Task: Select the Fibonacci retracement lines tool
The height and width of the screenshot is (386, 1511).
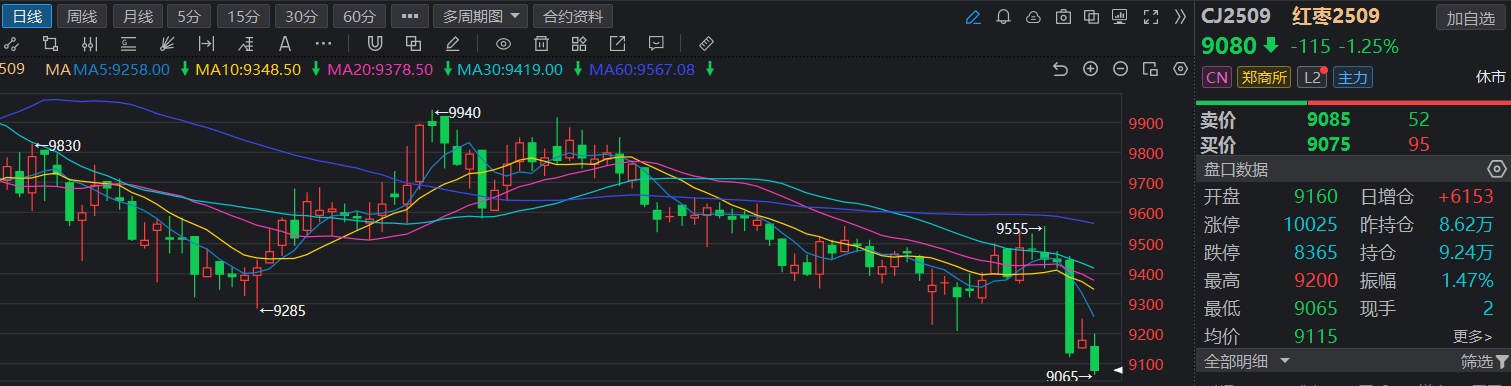Action: pyautogui.click(x=128, y=43)
